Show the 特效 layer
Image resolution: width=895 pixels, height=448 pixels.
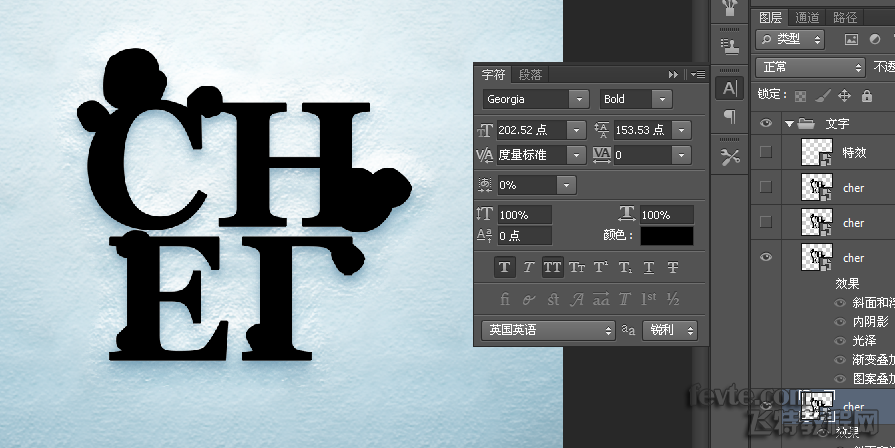(x=767, y=152)
